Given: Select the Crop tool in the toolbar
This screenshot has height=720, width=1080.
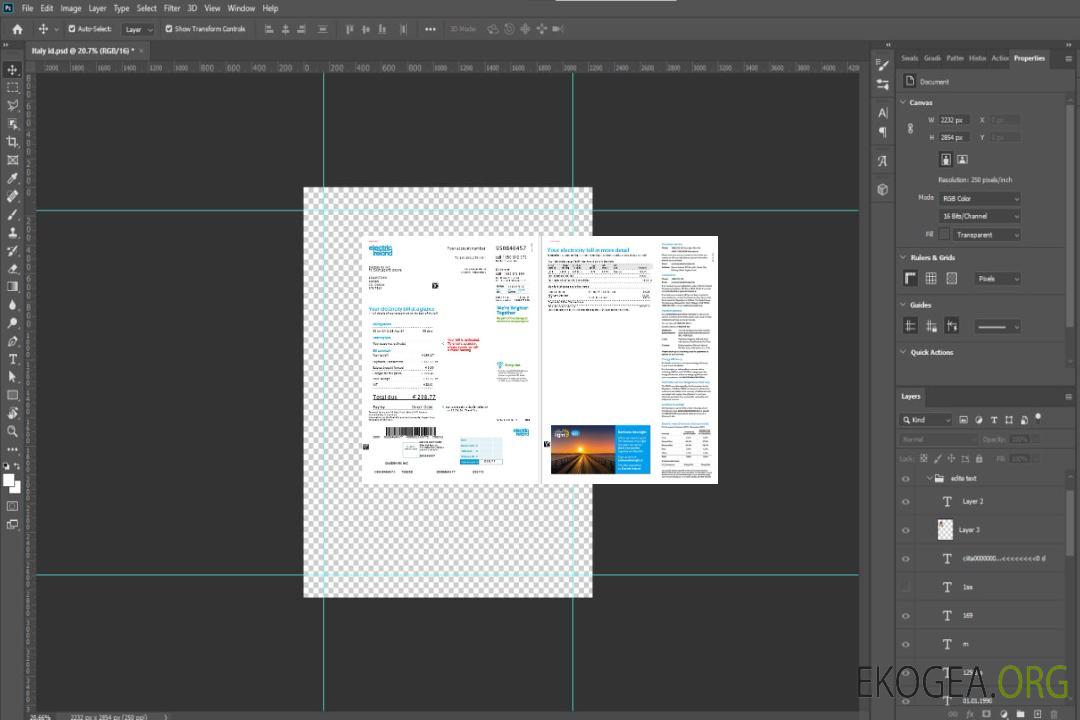Looking at the screenshot, I should tap(12, 142).
